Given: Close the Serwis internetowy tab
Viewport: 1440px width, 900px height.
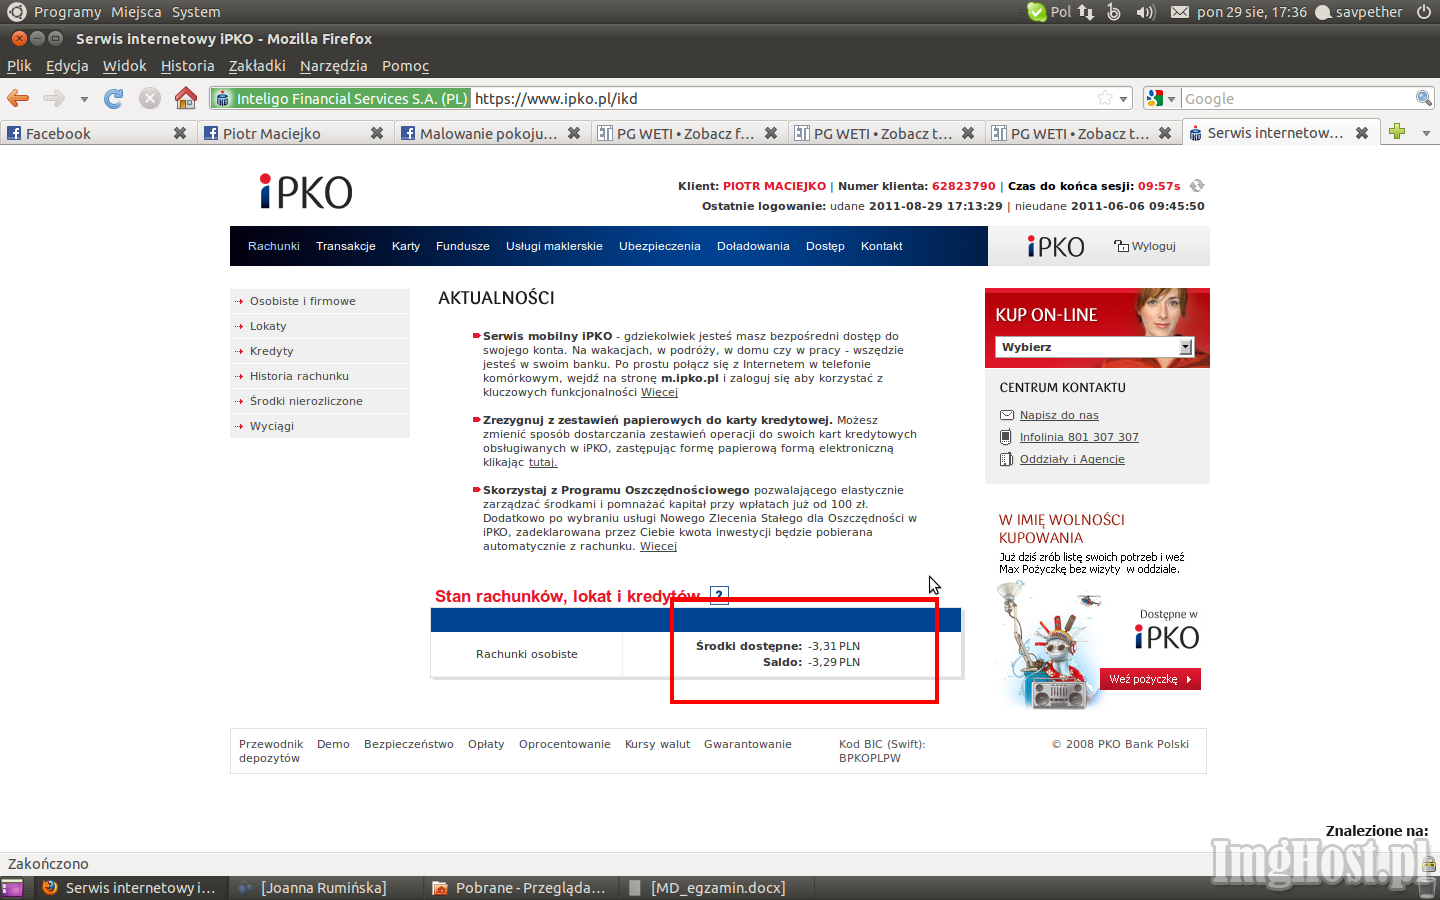Looking at the screenshot, I should [x=1362, y=133].
